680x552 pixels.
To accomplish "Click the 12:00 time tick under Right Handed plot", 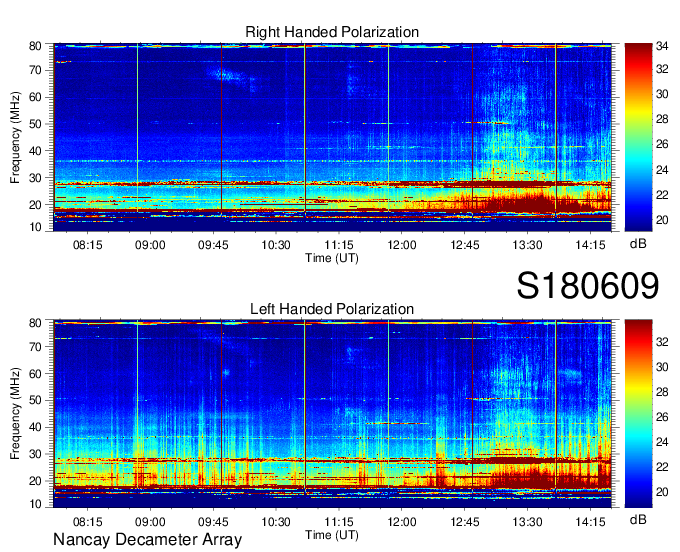I will [x=402, y=245].
